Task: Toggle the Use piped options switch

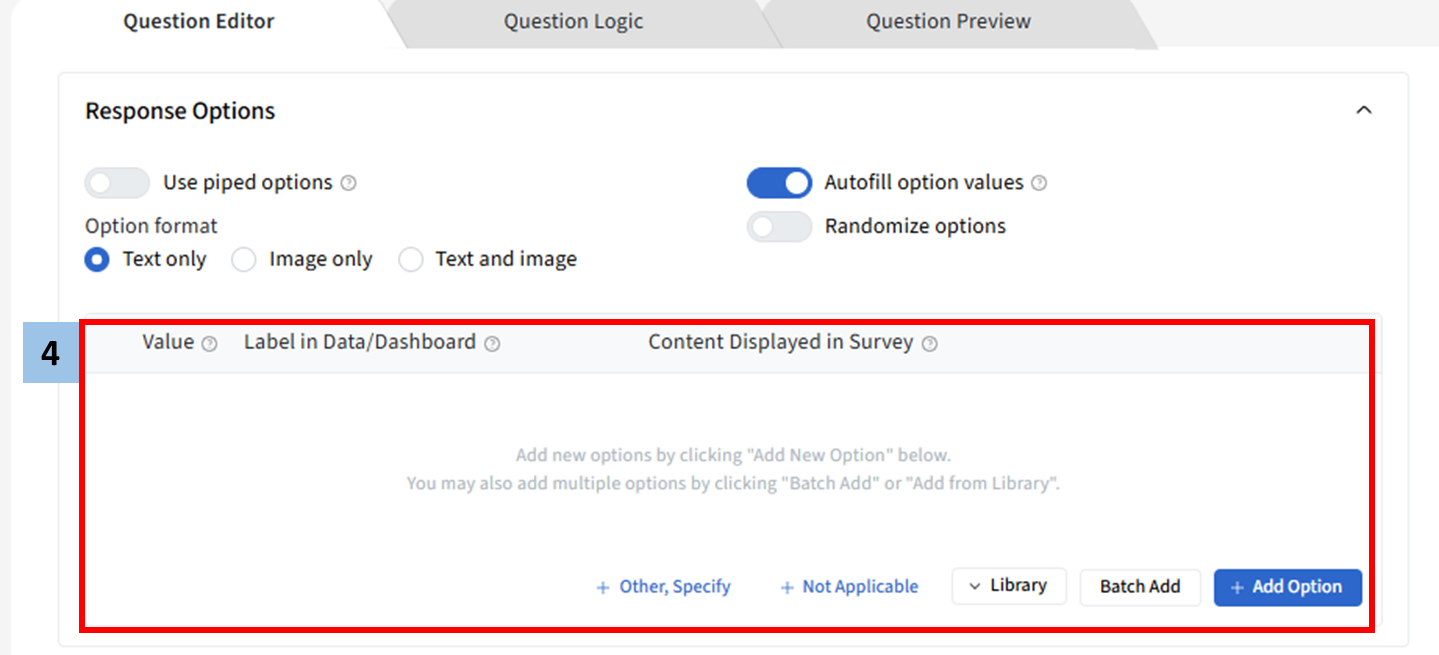Action: (116, 183)
